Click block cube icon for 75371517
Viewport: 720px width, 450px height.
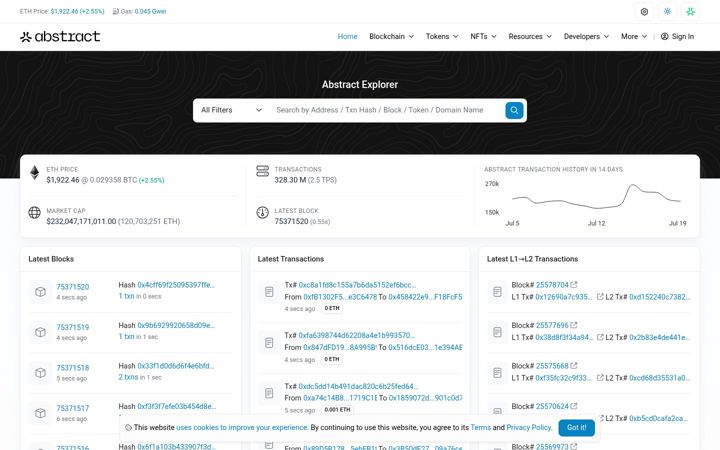point(40,413)
